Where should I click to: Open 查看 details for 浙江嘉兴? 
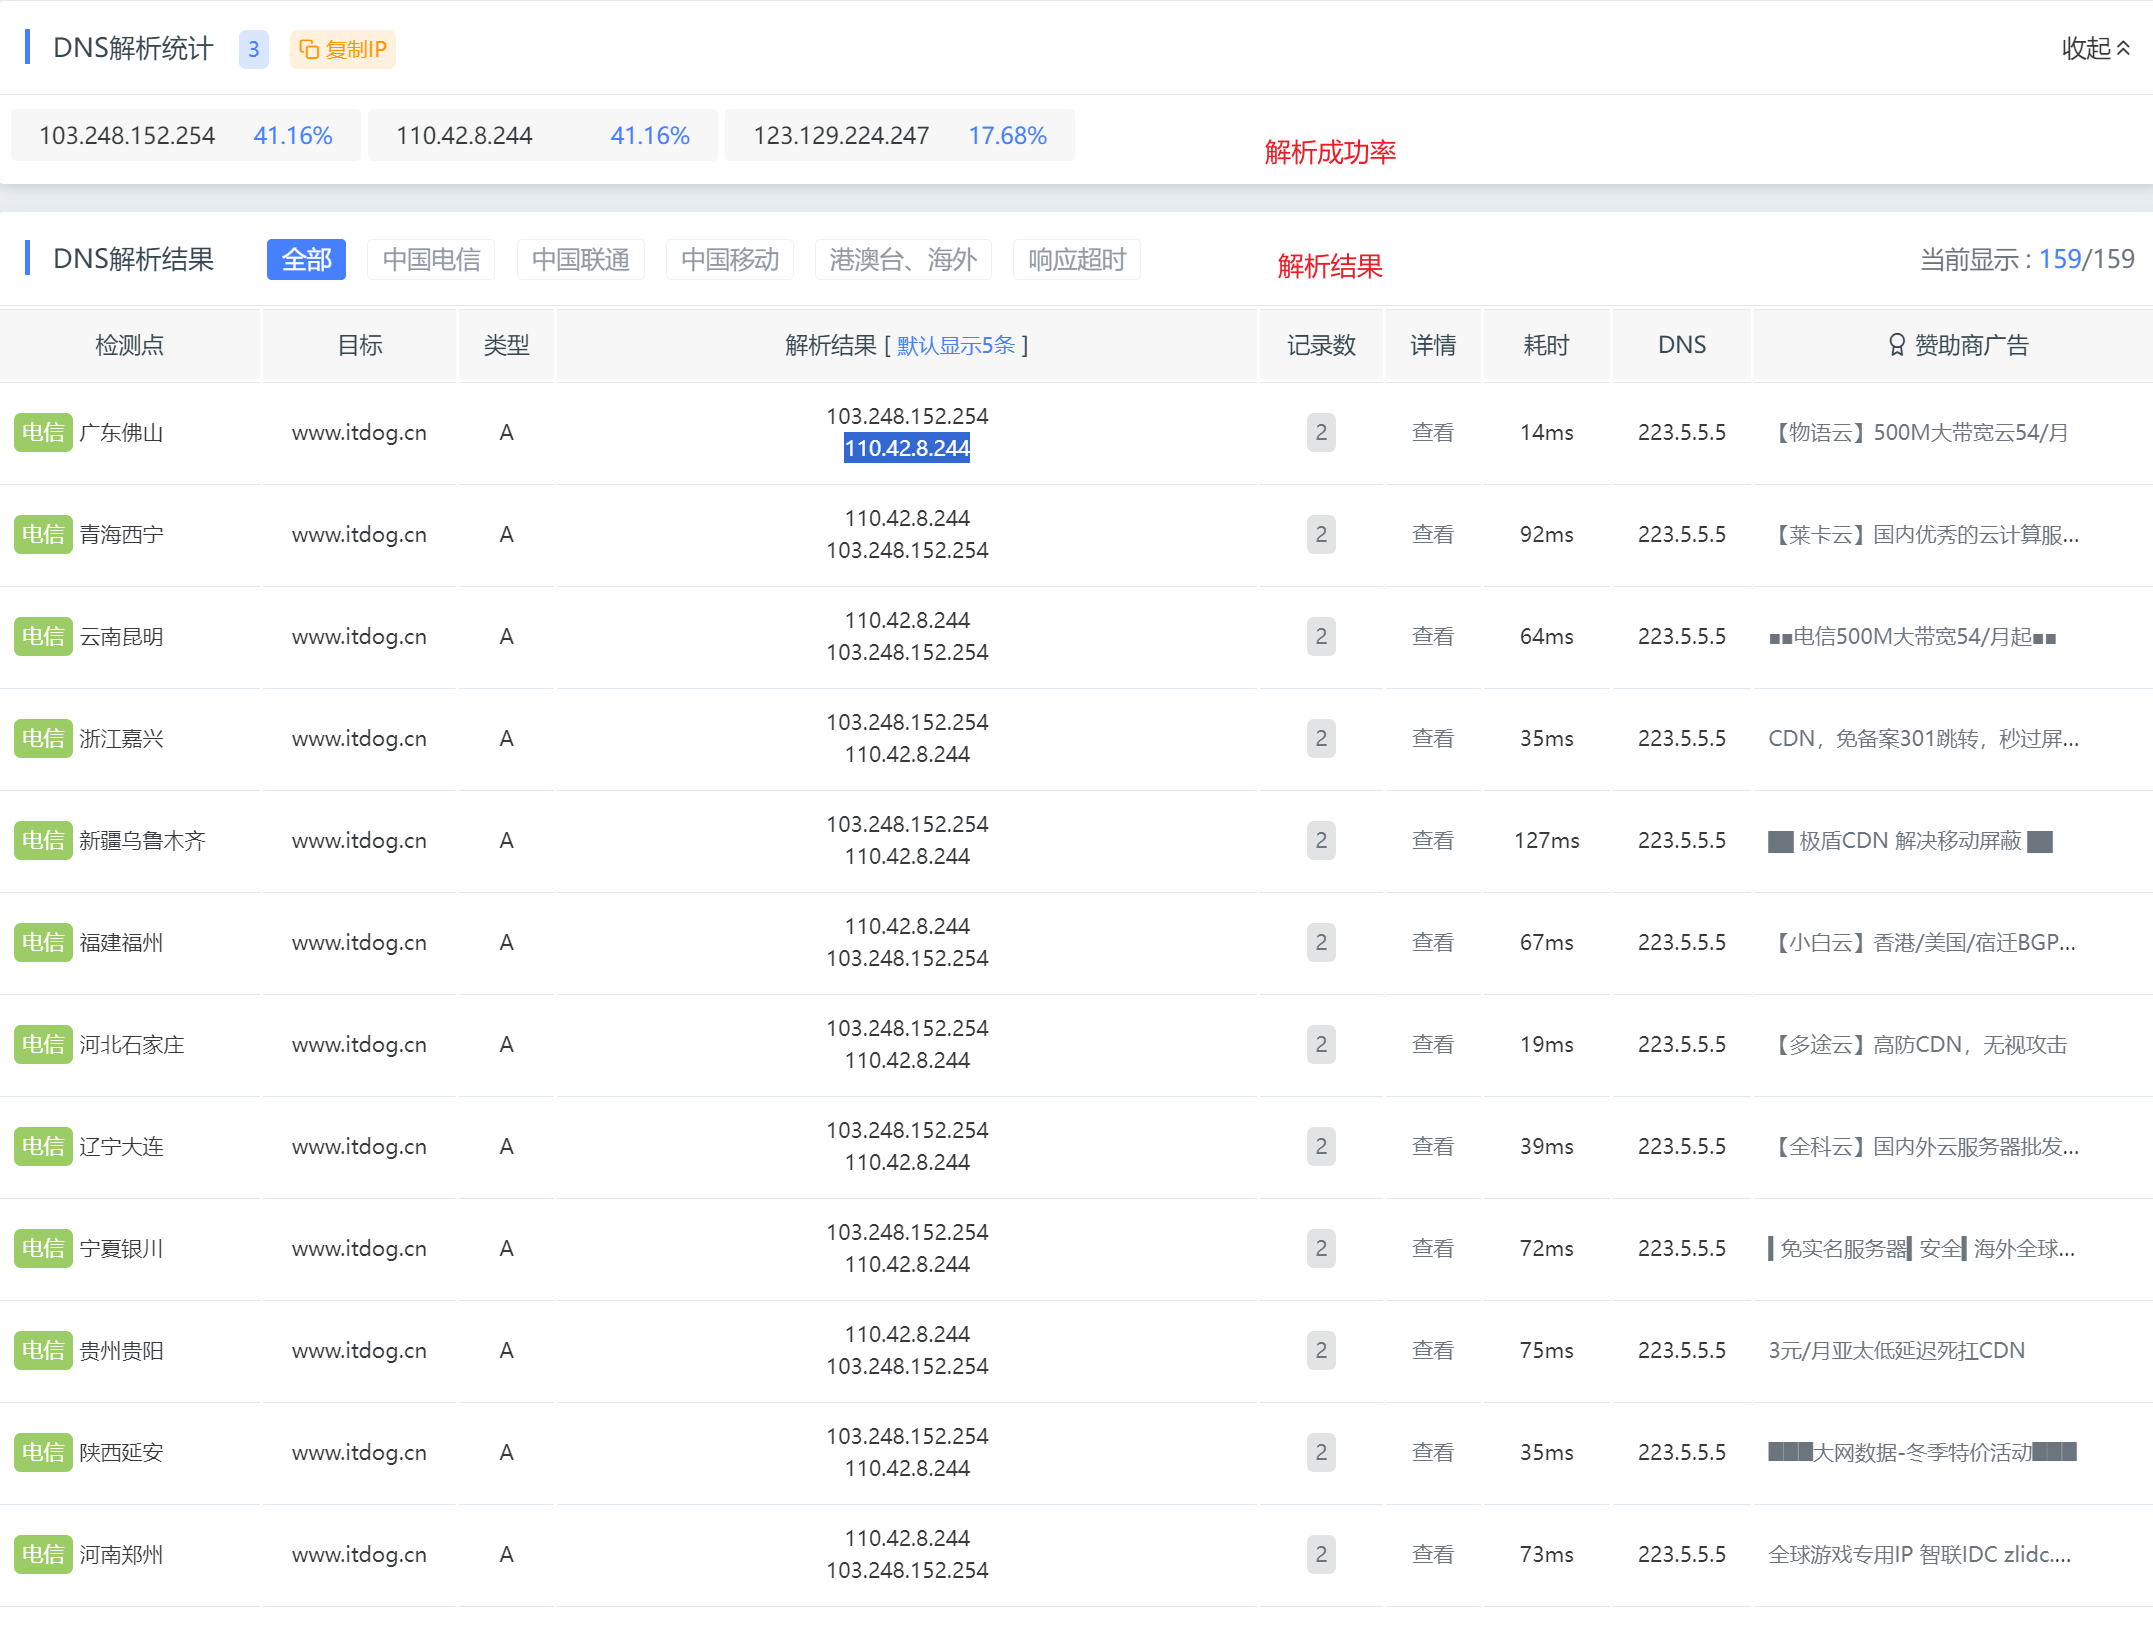point(1432,738)
